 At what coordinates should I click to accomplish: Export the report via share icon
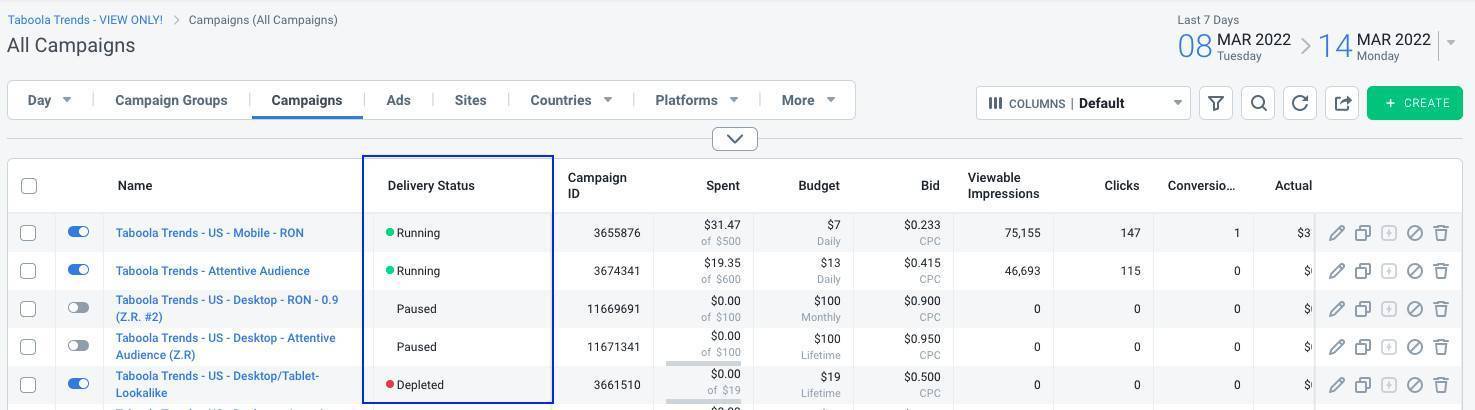tap(1342, 103)
